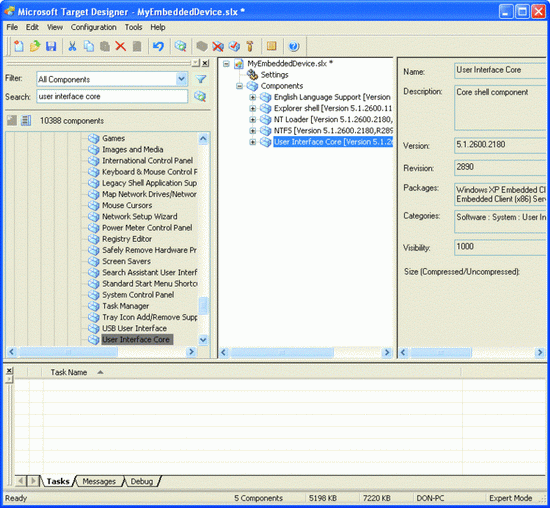Image resolution: width=550 pixels, height=508 pixels.
Task: Click the Task Name column header
Action: pyautogui.click(x=69, y=372)
